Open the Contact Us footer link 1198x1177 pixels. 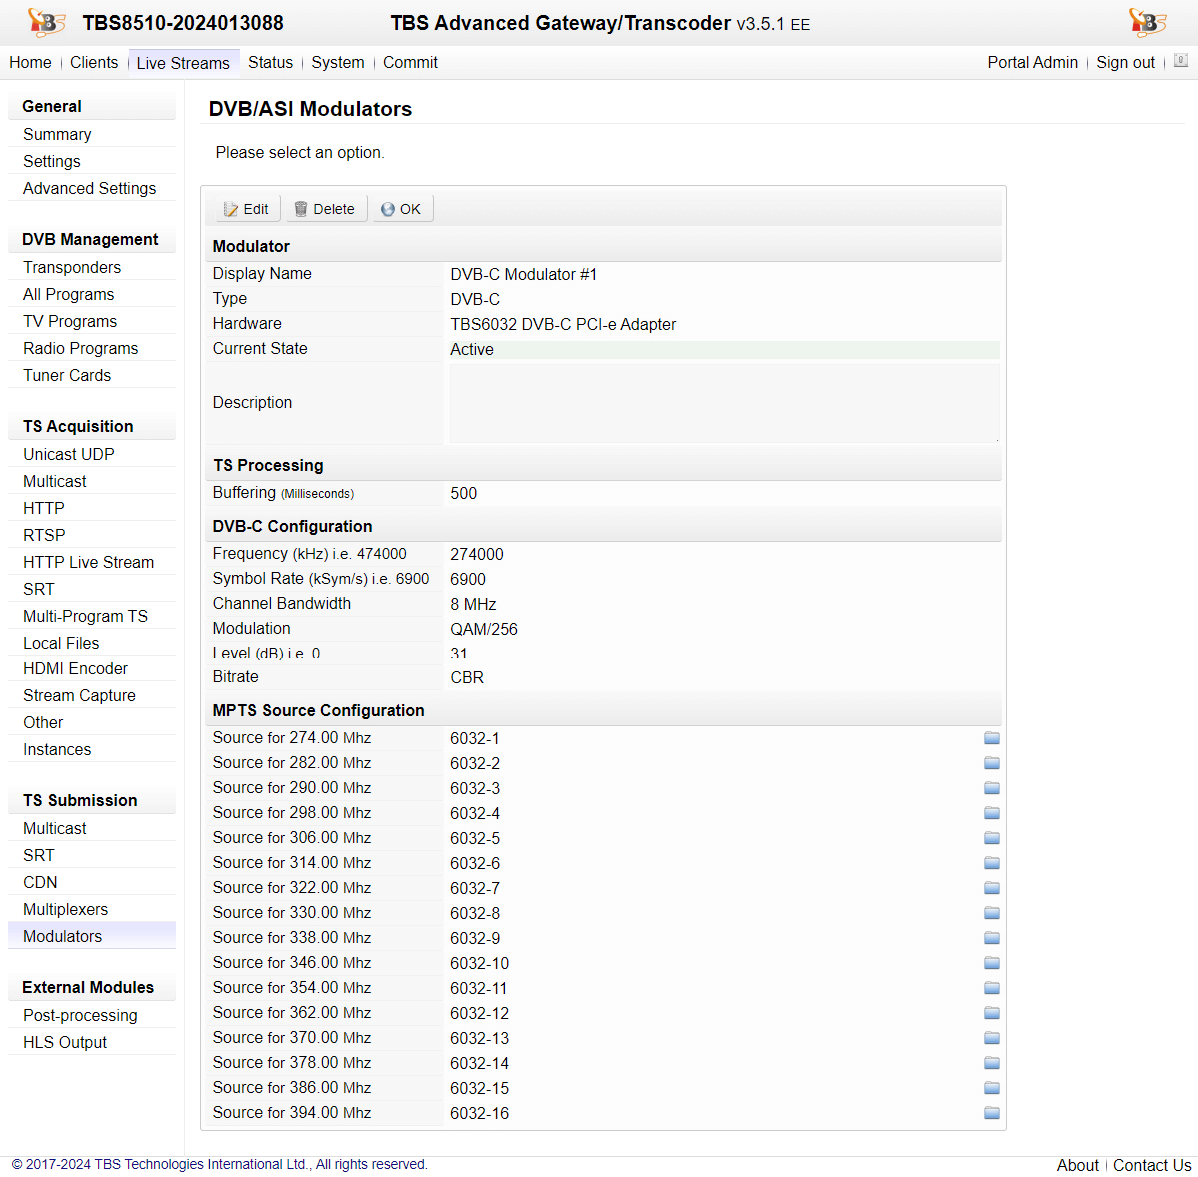[x=1152, y=1165]
